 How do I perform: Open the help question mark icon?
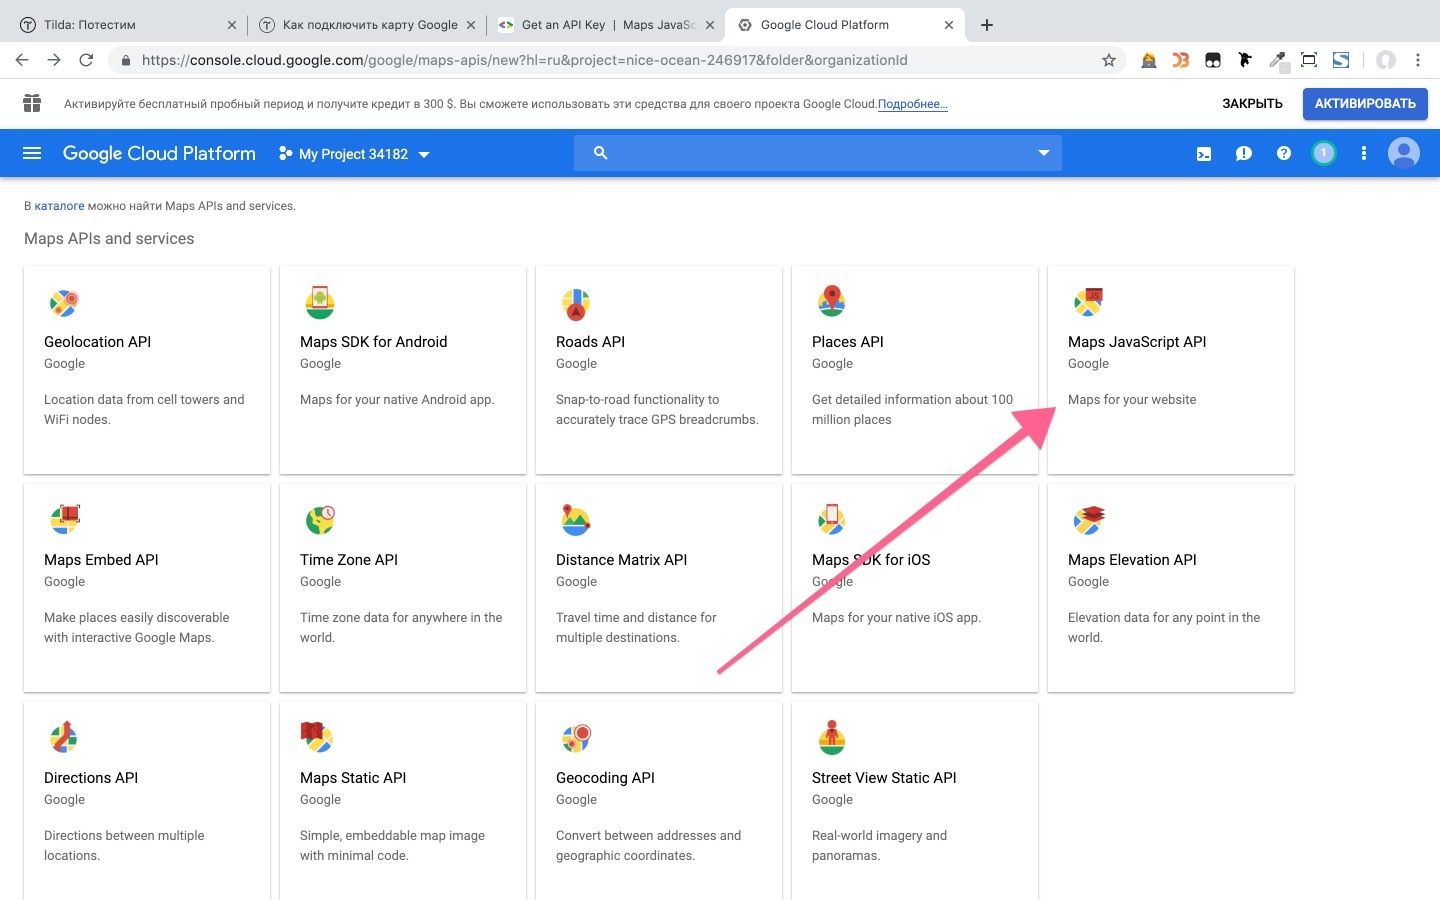[1284, 153]
